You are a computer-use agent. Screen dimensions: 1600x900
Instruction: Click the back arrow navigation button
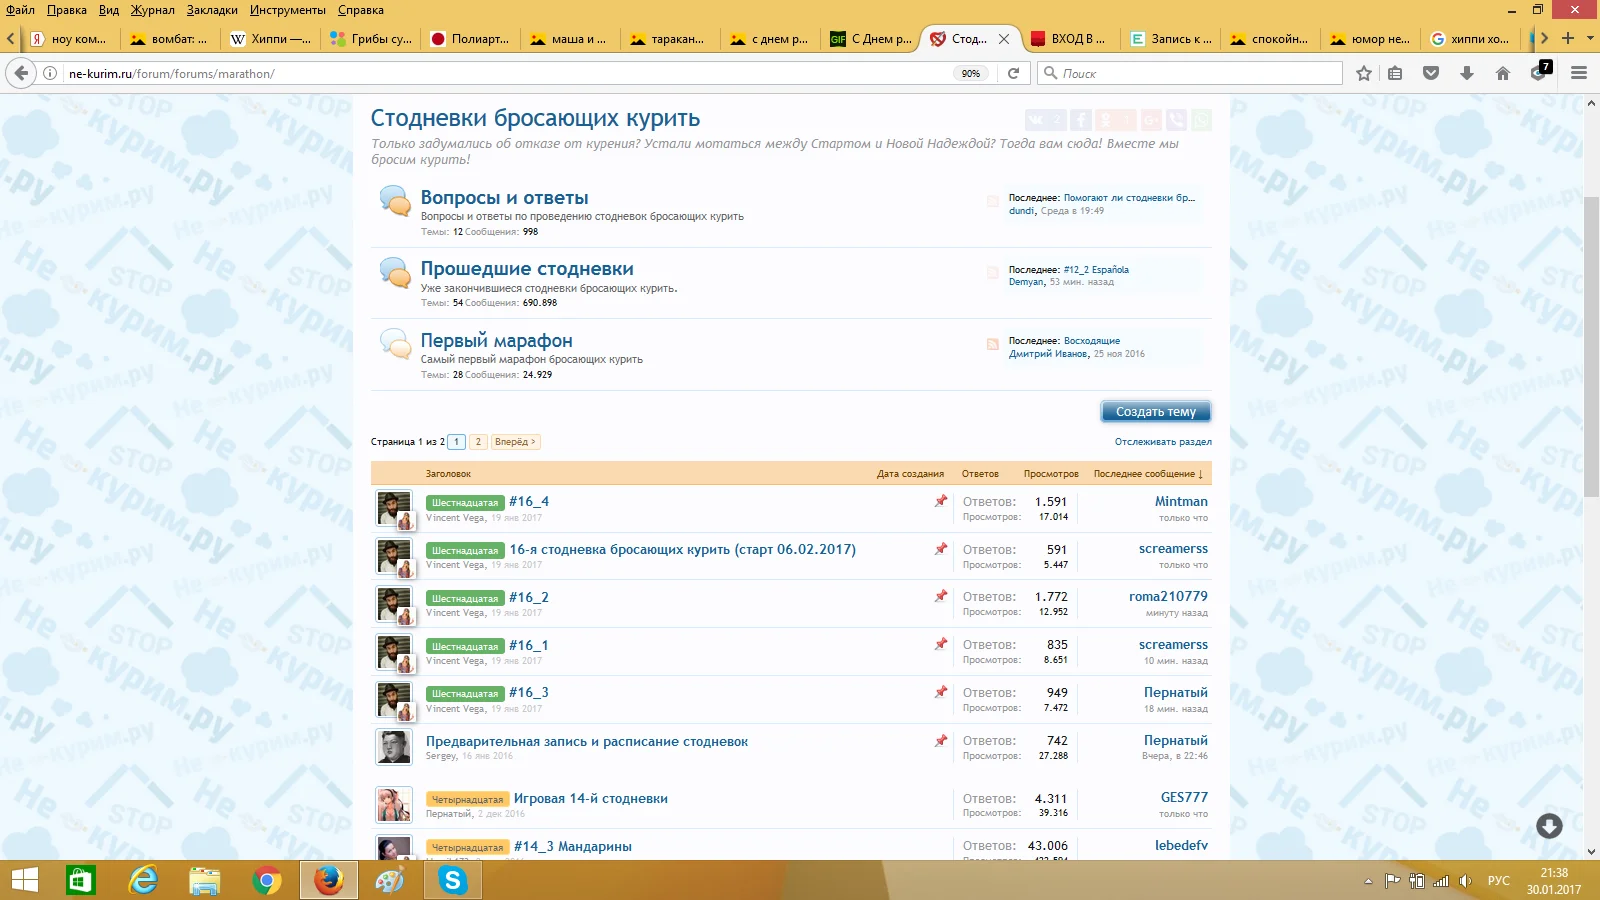pyautogui.click(x=20, y=73)
